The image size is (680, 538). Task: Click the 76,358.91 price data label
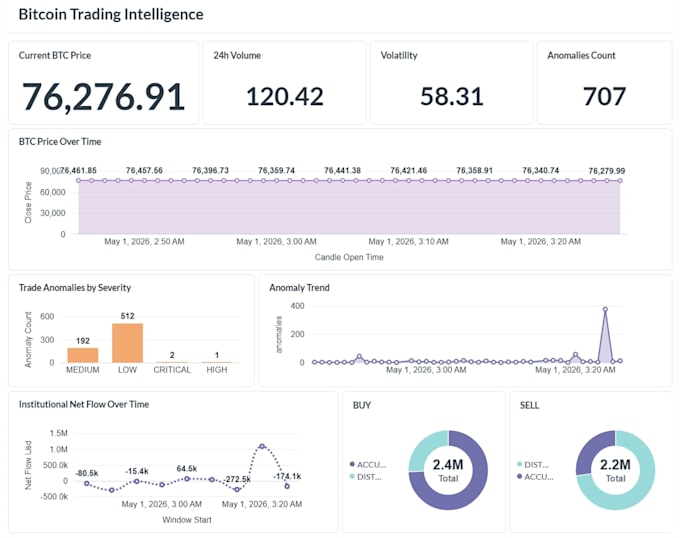[474, 170]
